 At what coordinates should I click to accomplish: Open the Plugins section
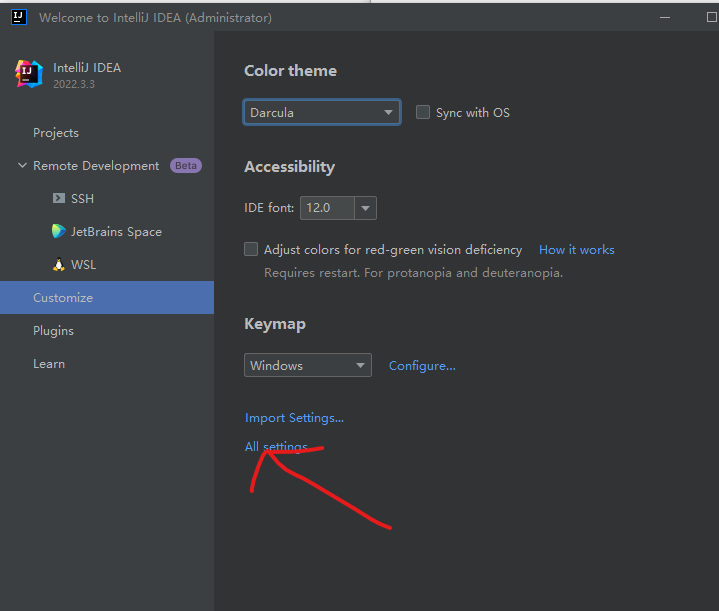[x=53, y=331]
